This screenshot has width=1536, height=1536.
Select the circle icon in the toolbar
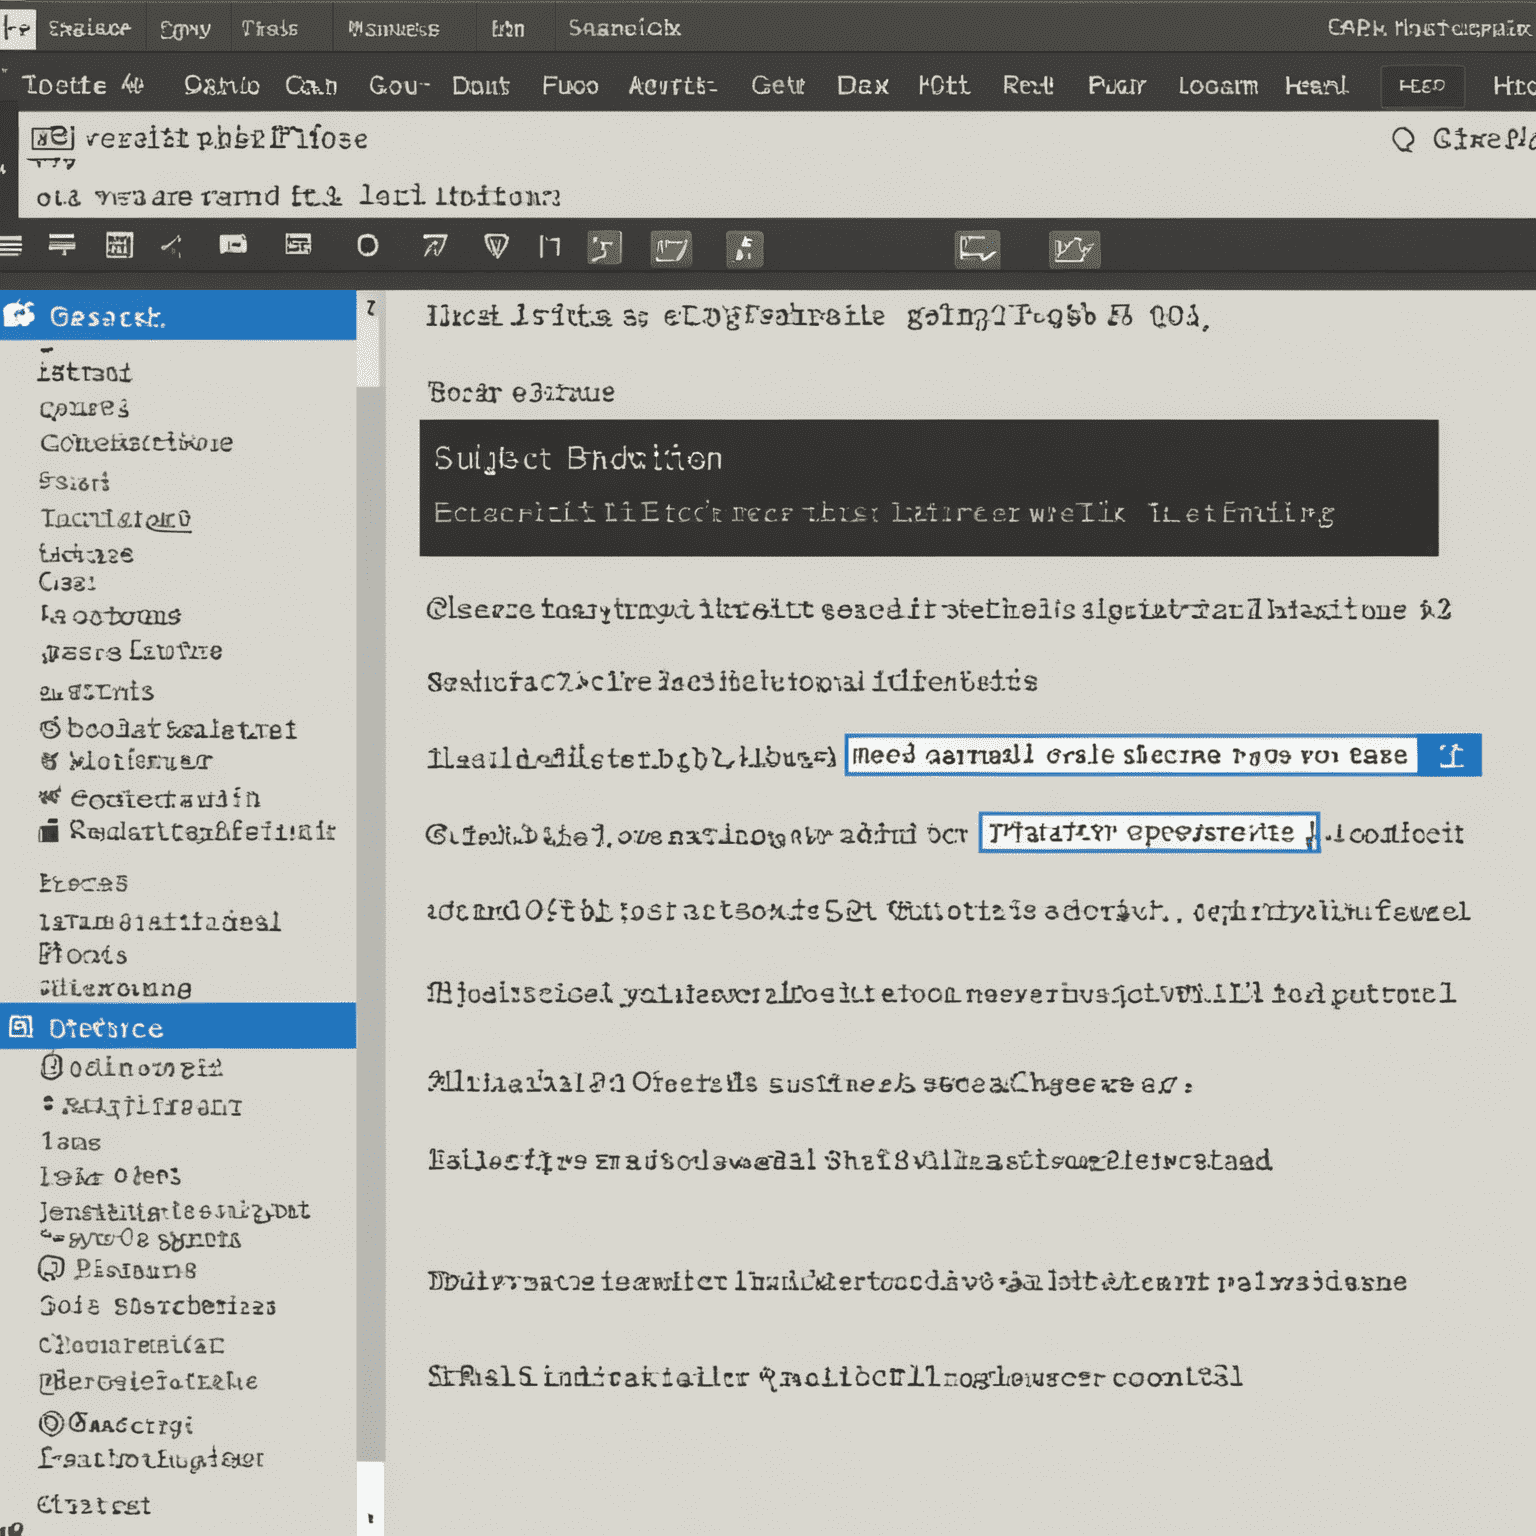pyautogui.click(x=368, y=246)
